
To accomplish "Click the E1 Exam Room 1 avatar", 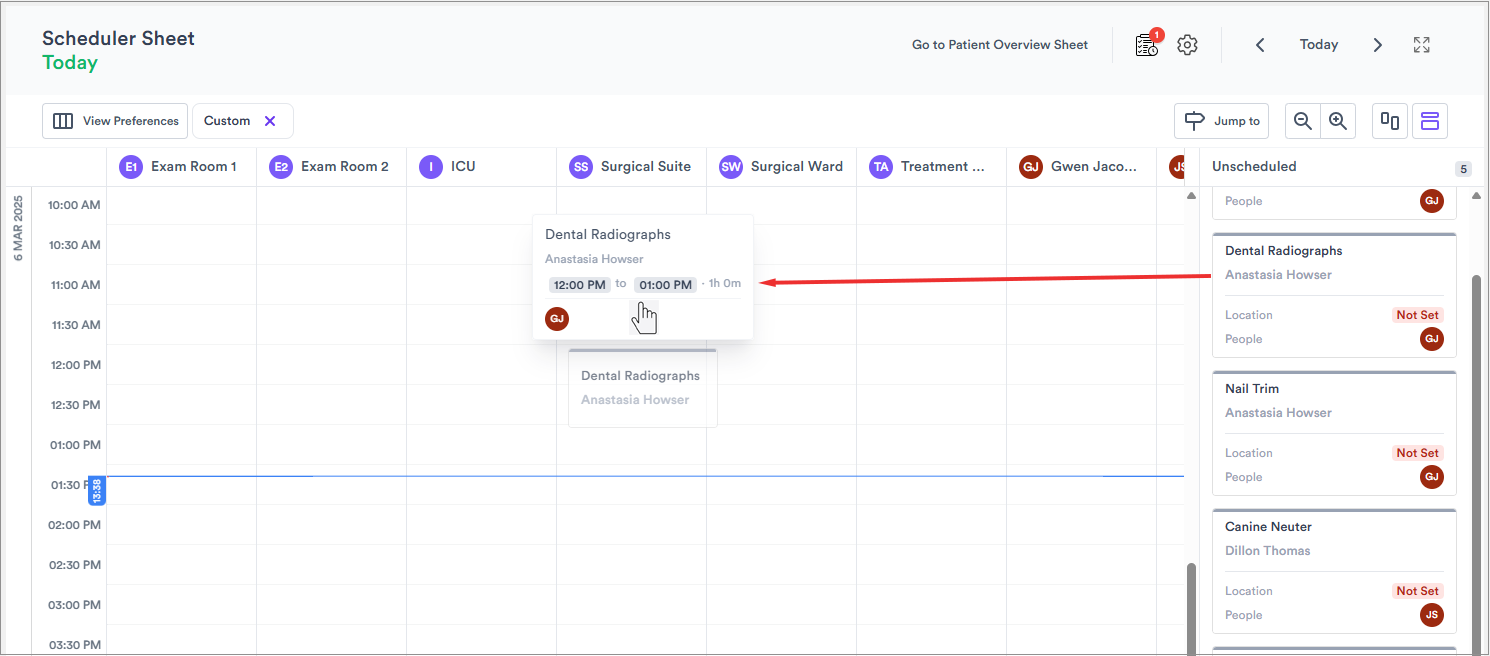I will pyautogui.click(x=131, y=167).
